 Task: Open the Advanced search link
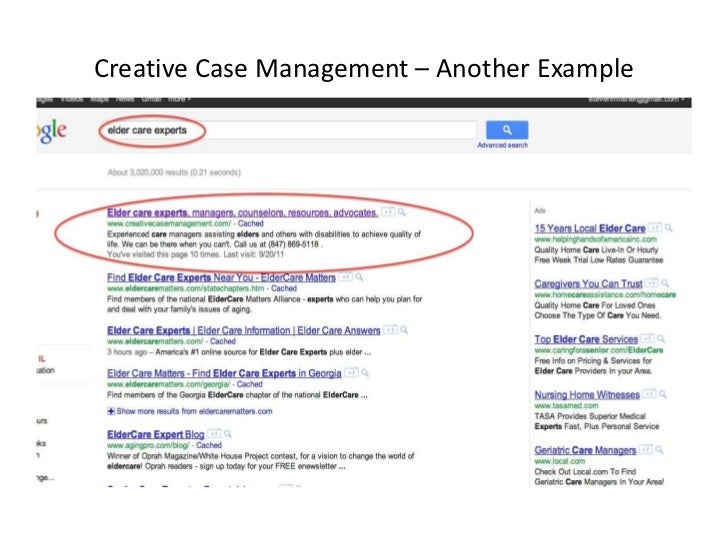pyautogui.click(x=503, y=145)
